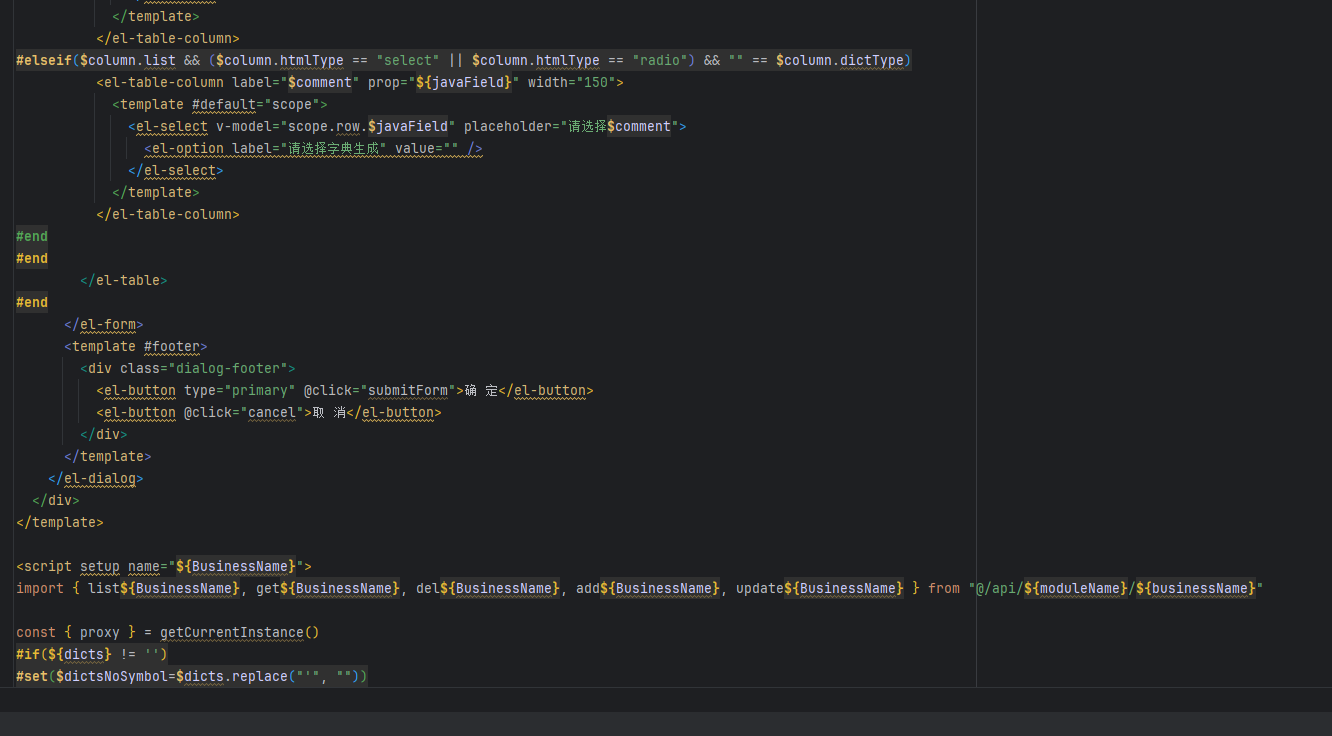Click the #end directly below </el-table>
This screenshot has height=736, width=1332.
[x=32, y=303]
